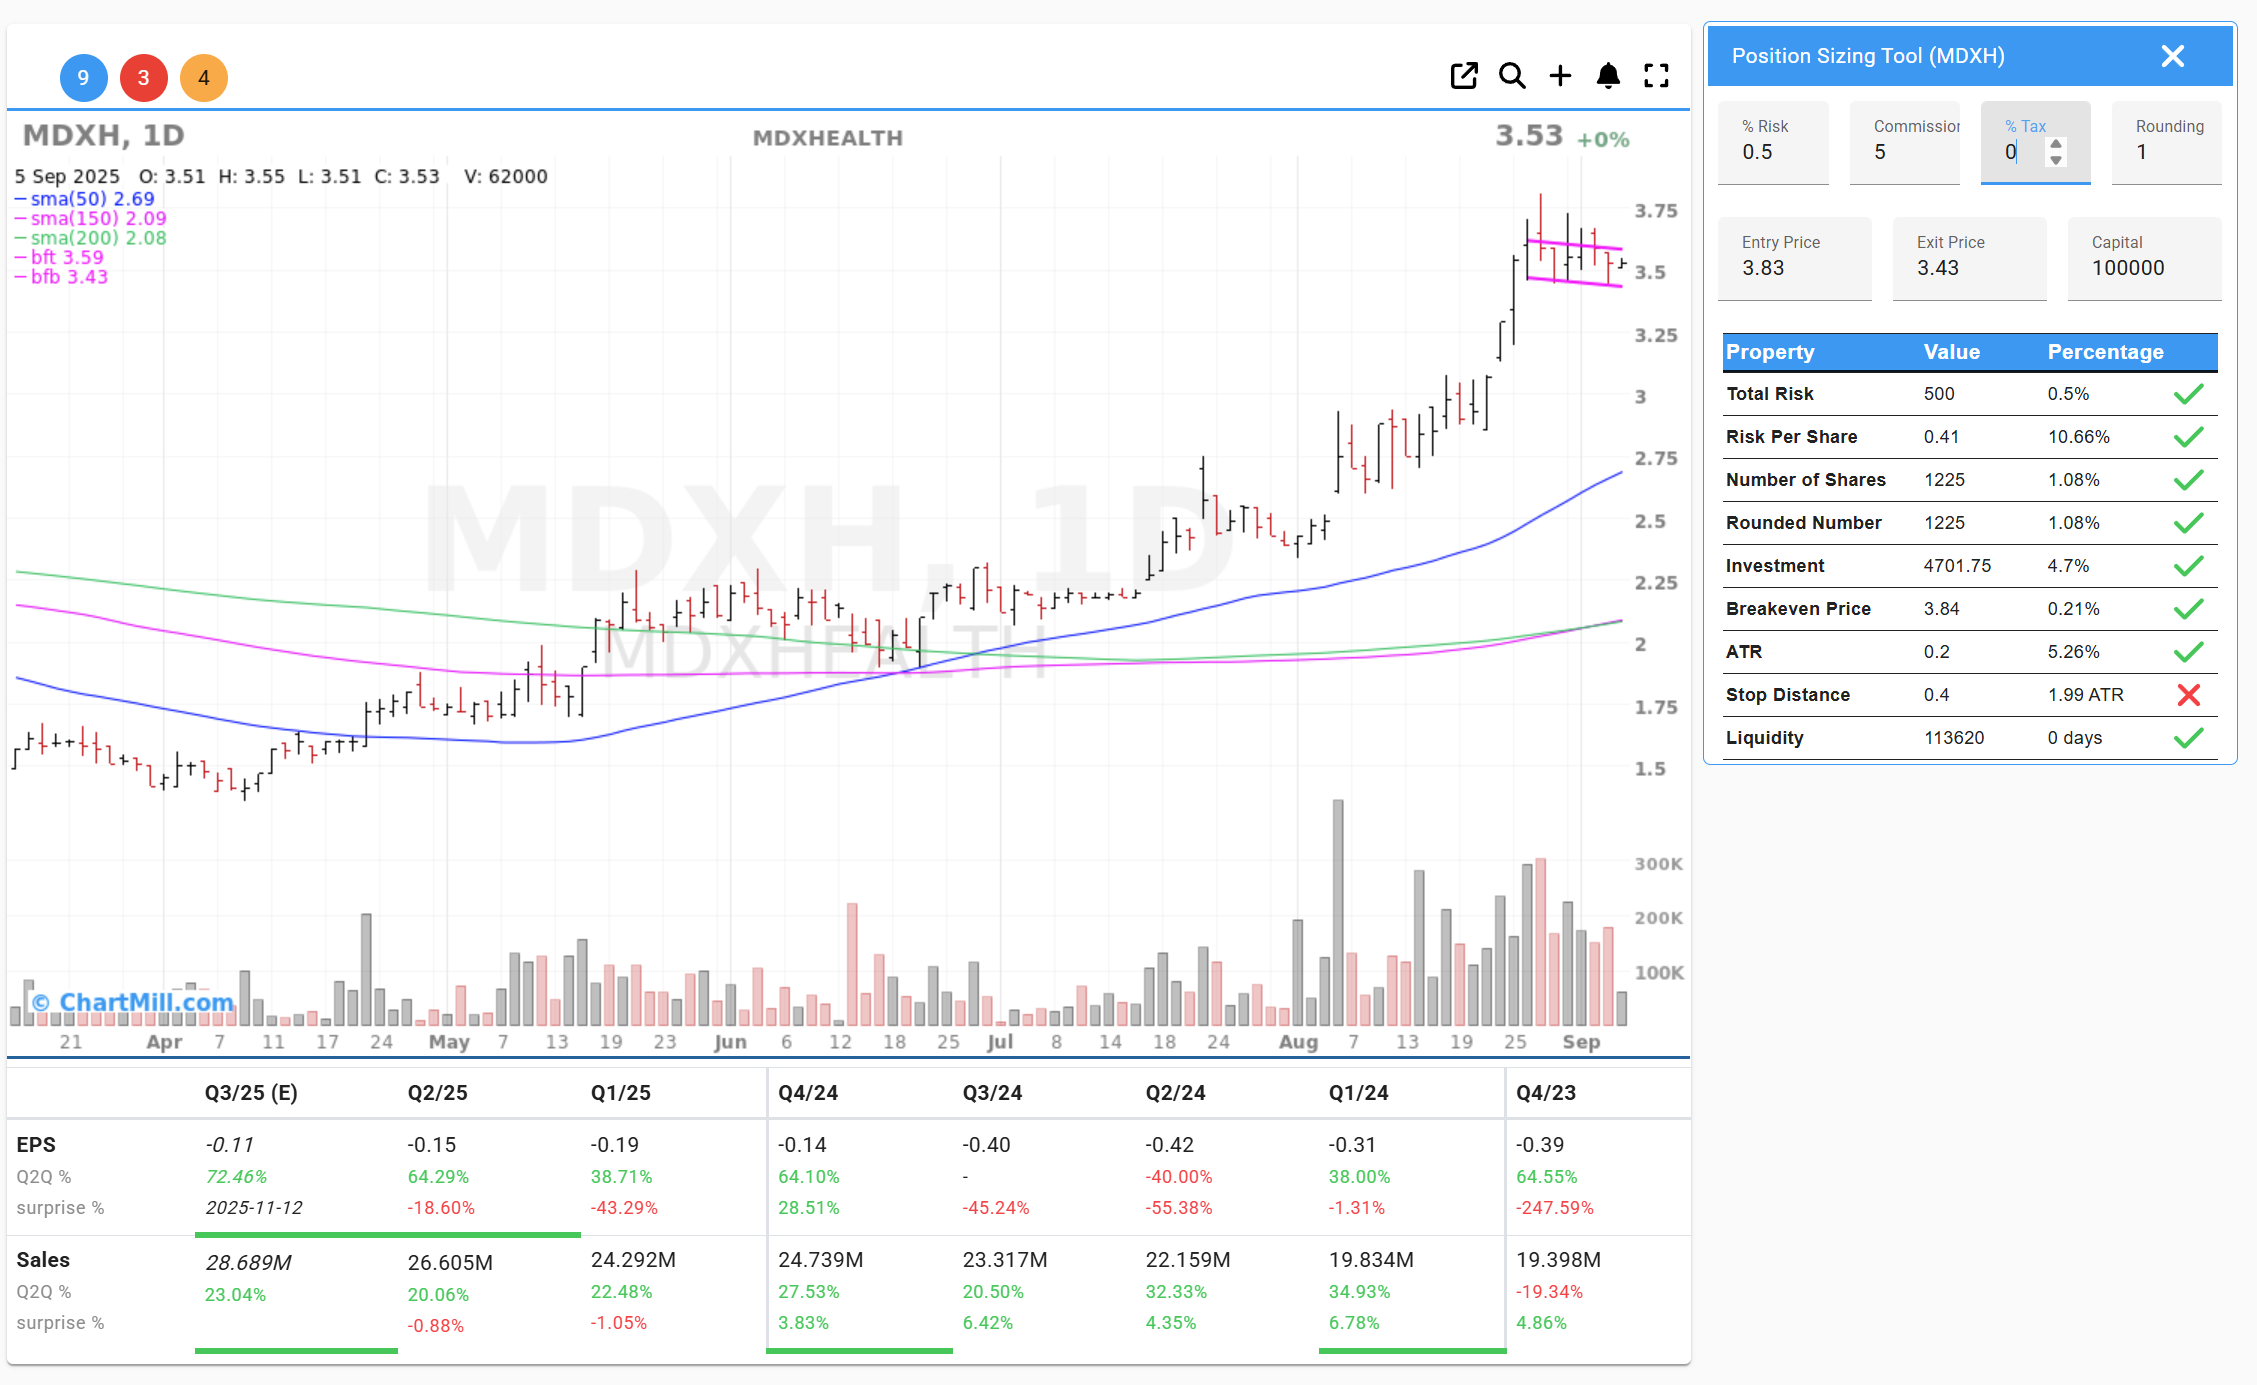The height and width of the screenshot is (1385, 2257).
Task: Close the Position Sizing Tool panel
Action: point(2172,56)
